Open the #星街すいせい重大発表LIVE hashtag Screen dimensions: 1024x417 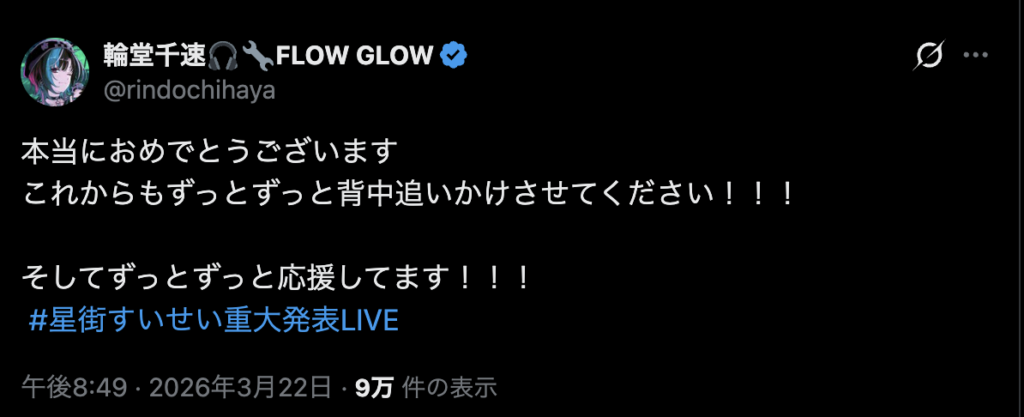click(x=214, y=320)
